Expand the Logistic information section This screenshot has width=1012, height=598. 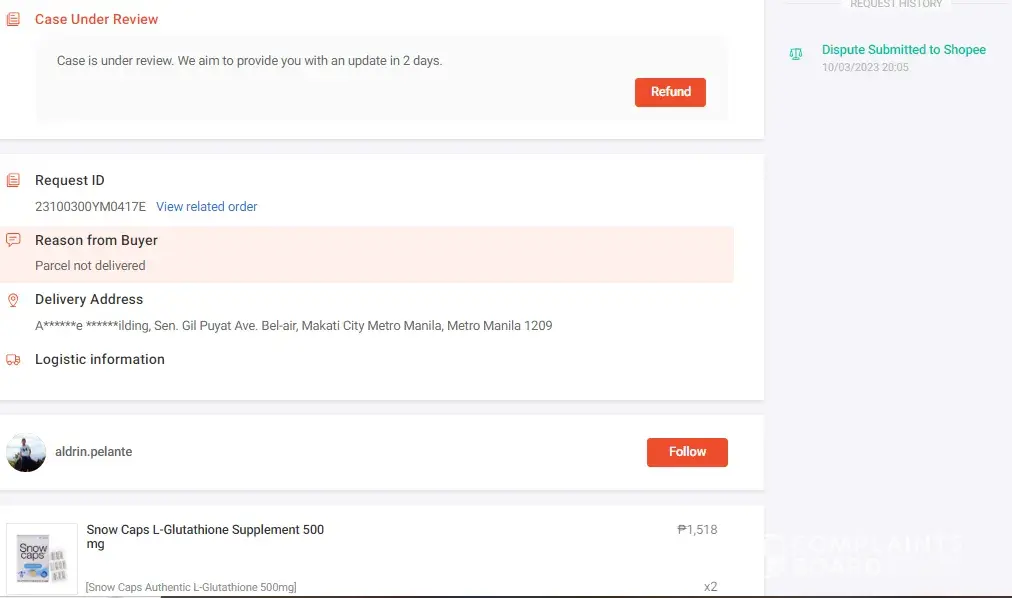(100, 360)
